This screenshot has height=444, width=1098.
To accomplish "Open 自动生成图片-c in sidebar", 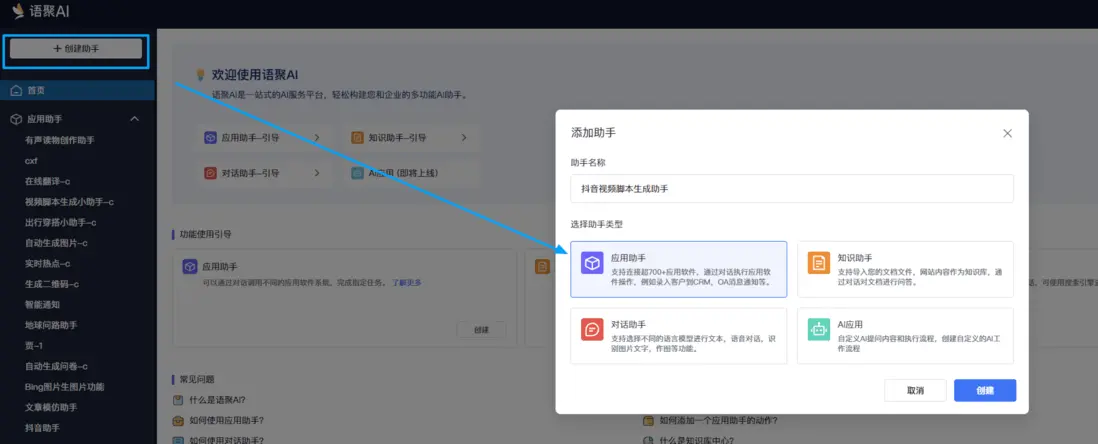I will [56, 243].
